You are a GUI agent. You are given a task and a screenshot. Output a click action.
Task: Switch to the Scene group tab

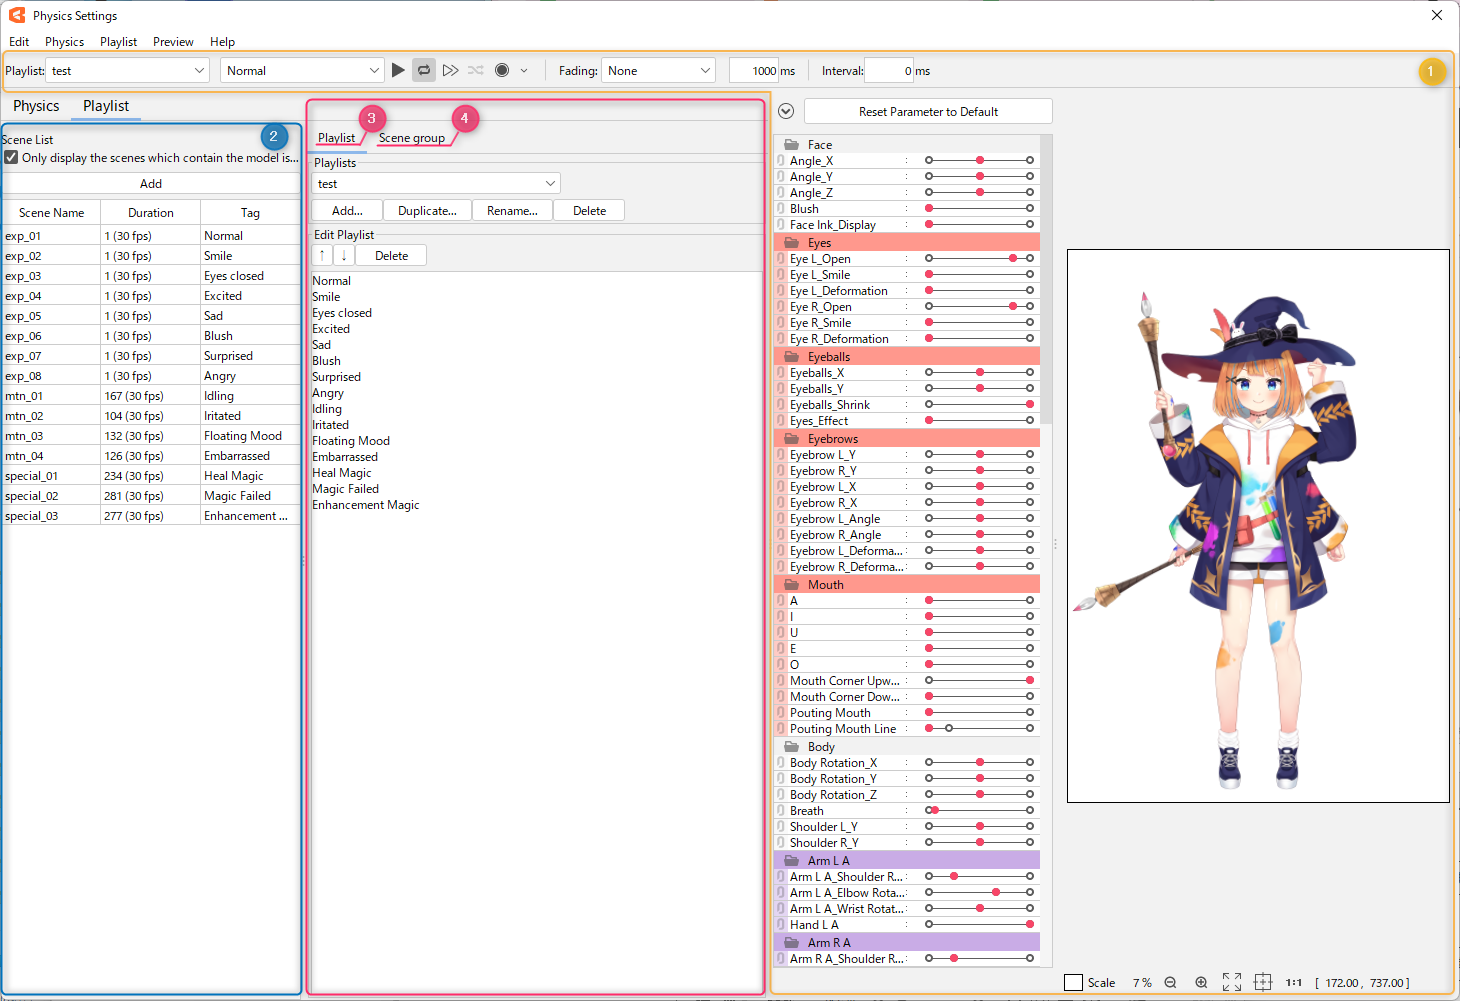click(411, 138)
